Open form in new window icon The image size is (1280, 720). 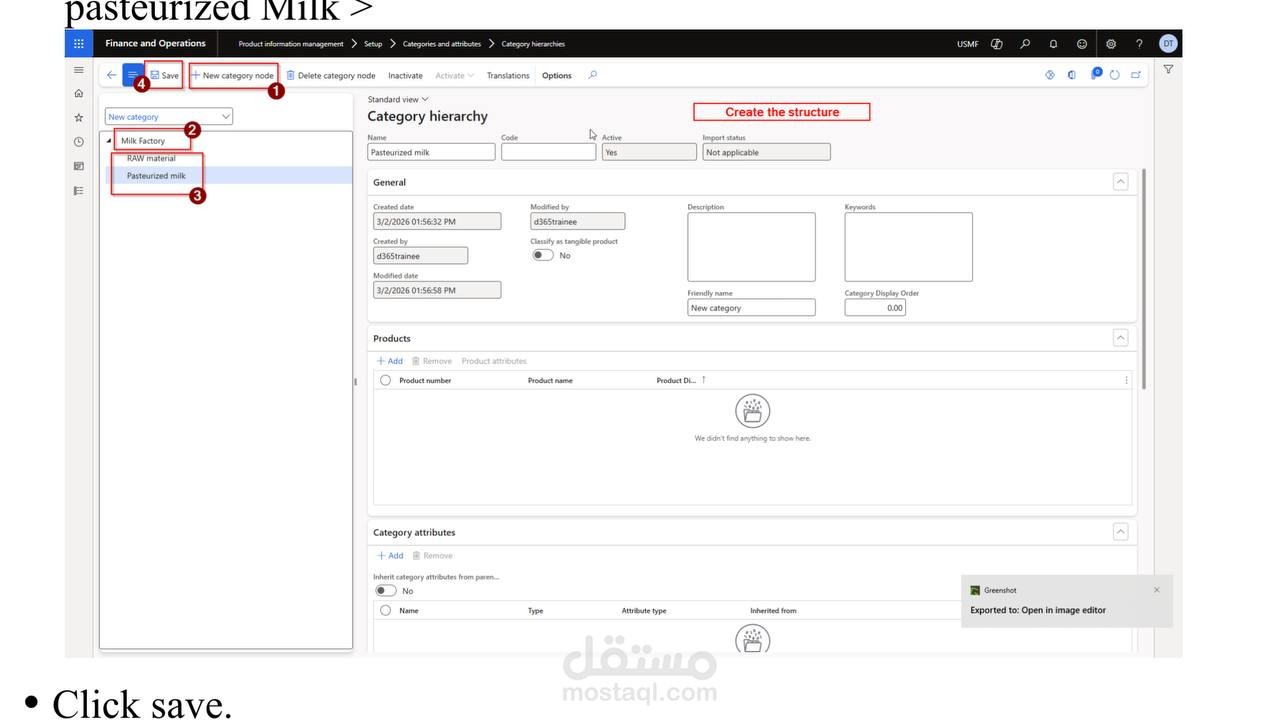[x=1136, y=75]
